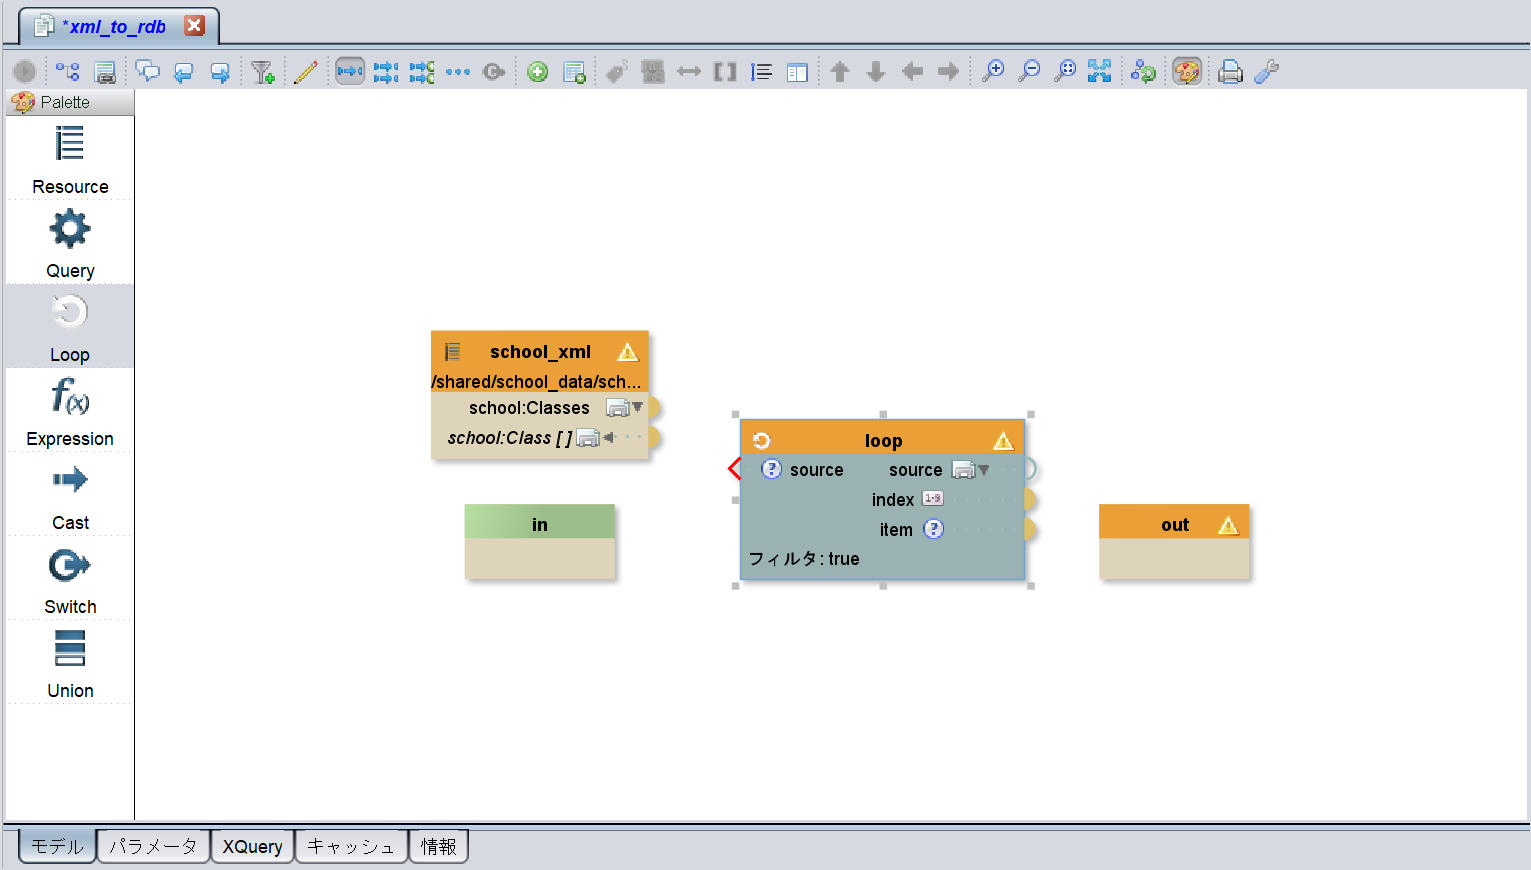Switch to the モデル tab
1531x870 pixels.
coord(57,846)
